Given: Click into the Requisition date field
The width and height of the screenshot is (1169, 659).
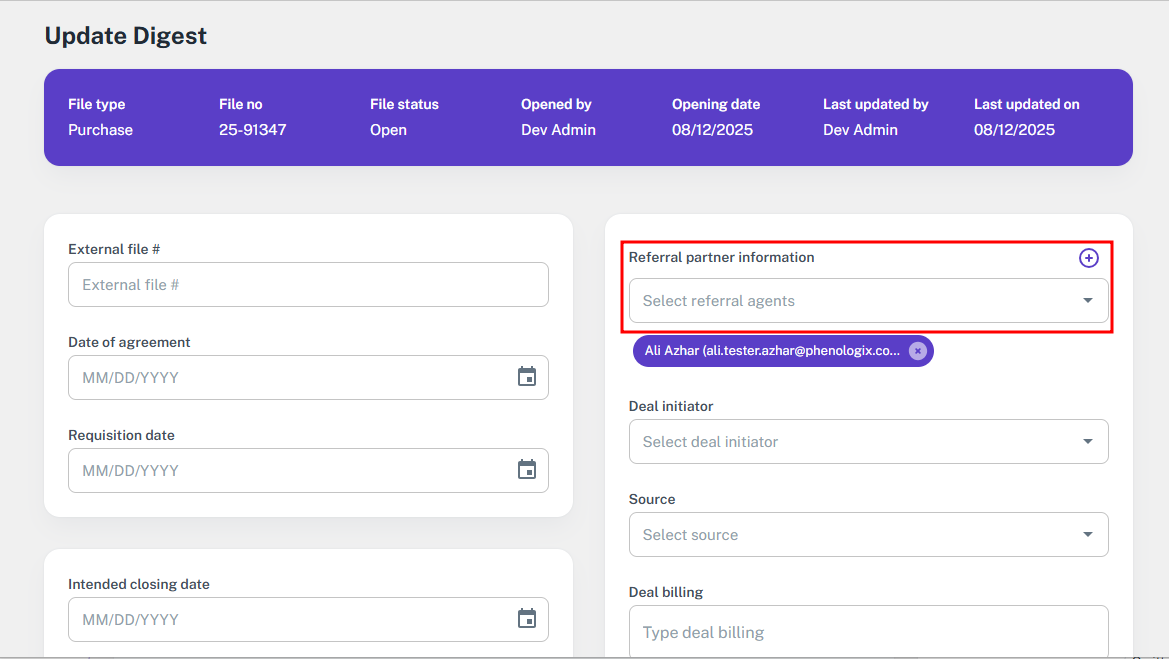Looking at the screenshot, I should 290,471.
